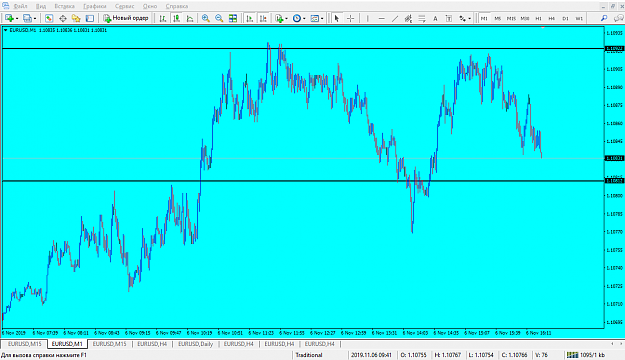Expand the new chart dropdown arrow

17,19
